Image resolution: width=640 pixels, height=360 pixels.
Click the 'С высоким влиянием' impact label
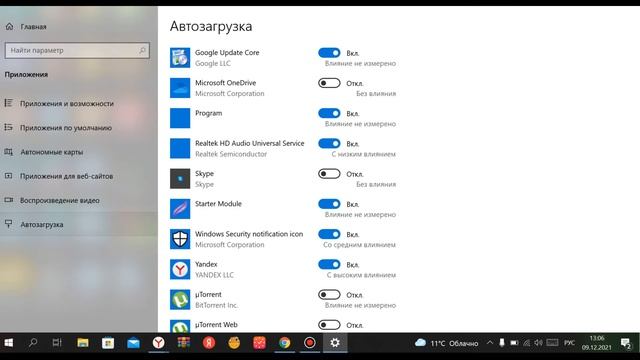pos(361,275)
